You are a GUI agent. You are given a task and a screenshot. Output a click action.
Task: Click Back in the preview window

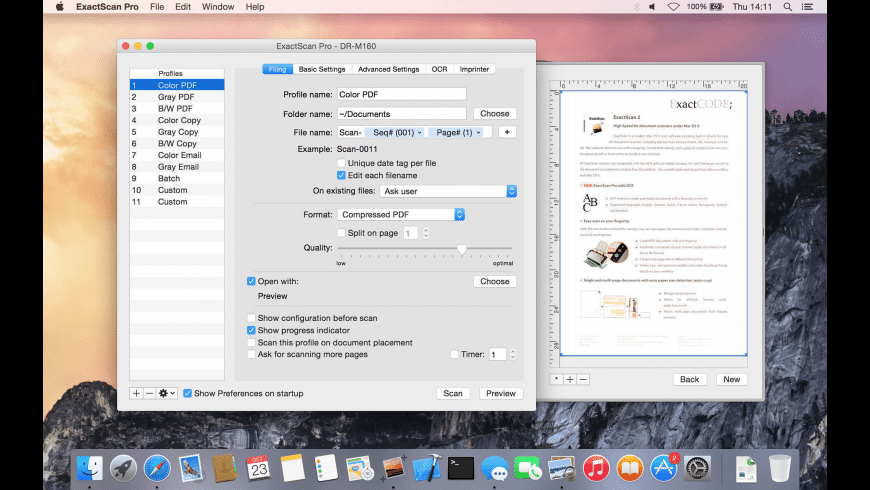(x=690, y=380)
